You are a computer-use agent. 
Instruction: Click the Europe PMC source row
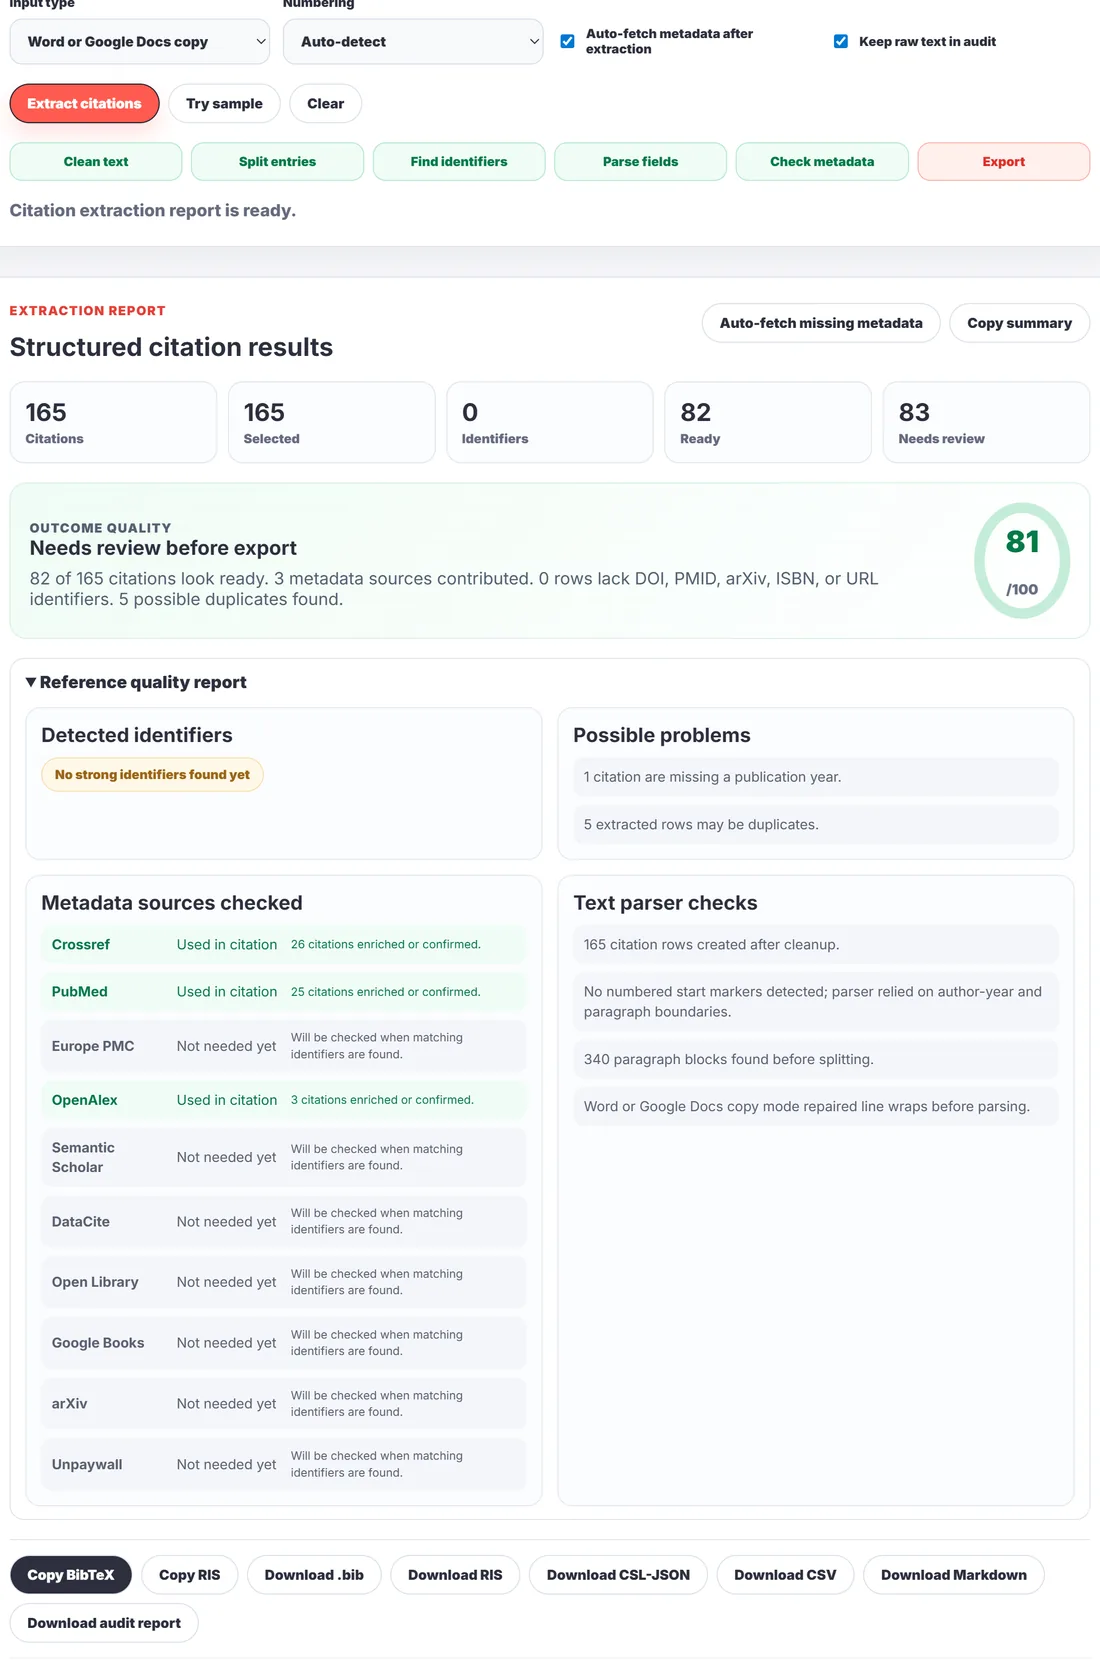point(284,1046)
